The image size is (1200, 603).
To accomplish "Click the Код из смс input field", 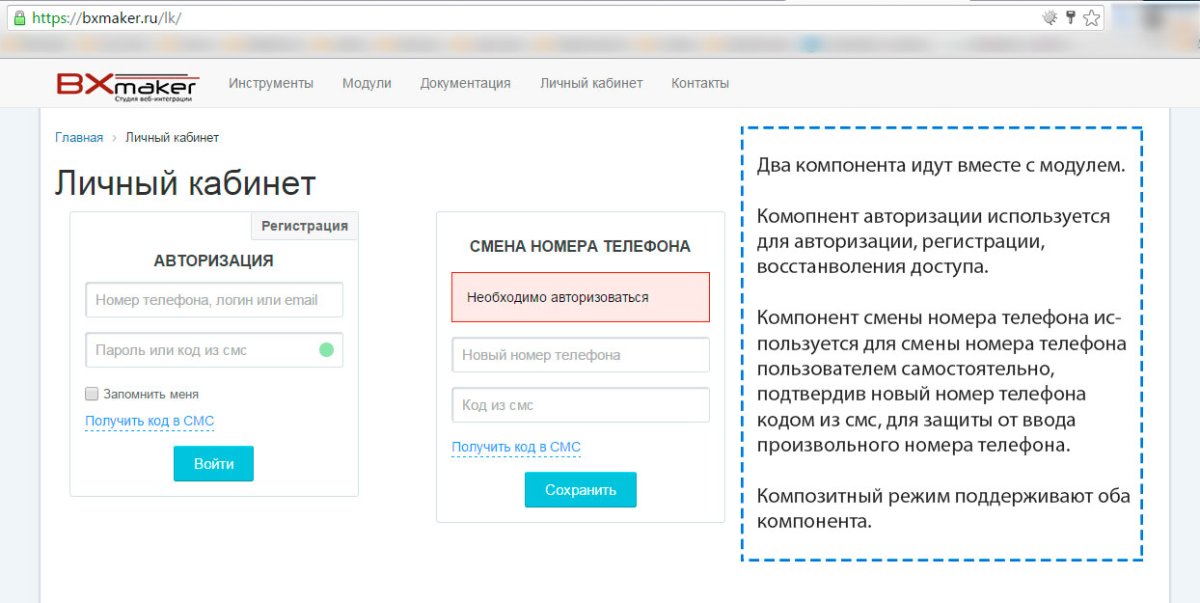I will 580,404.
